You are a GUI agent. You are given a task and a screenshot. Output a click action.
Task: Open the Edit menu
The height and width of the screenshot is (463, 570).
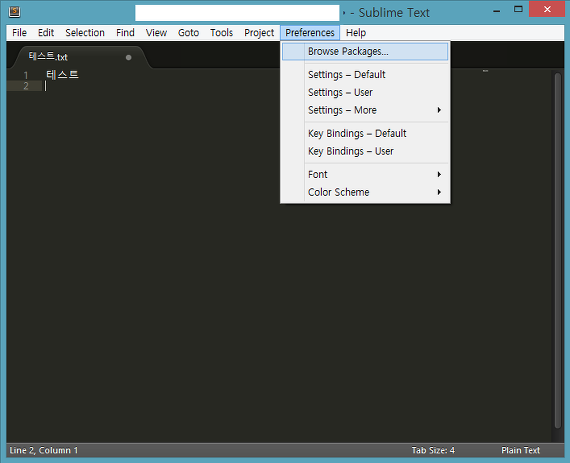46,33
